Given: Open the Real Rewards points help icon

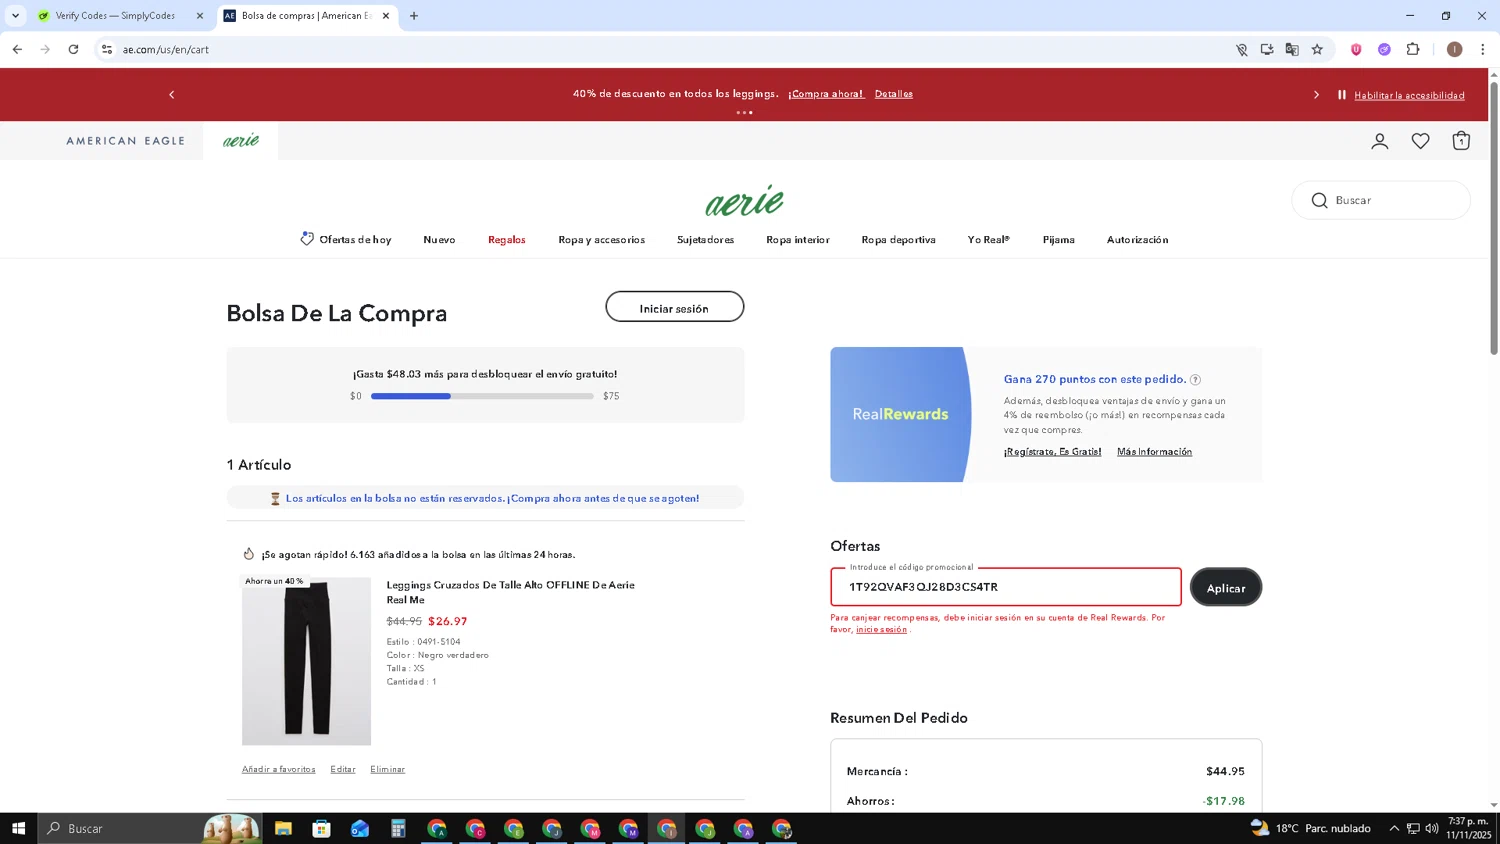Looking at the screenshot, I should pyautogui.click(x=1195, y=380).
